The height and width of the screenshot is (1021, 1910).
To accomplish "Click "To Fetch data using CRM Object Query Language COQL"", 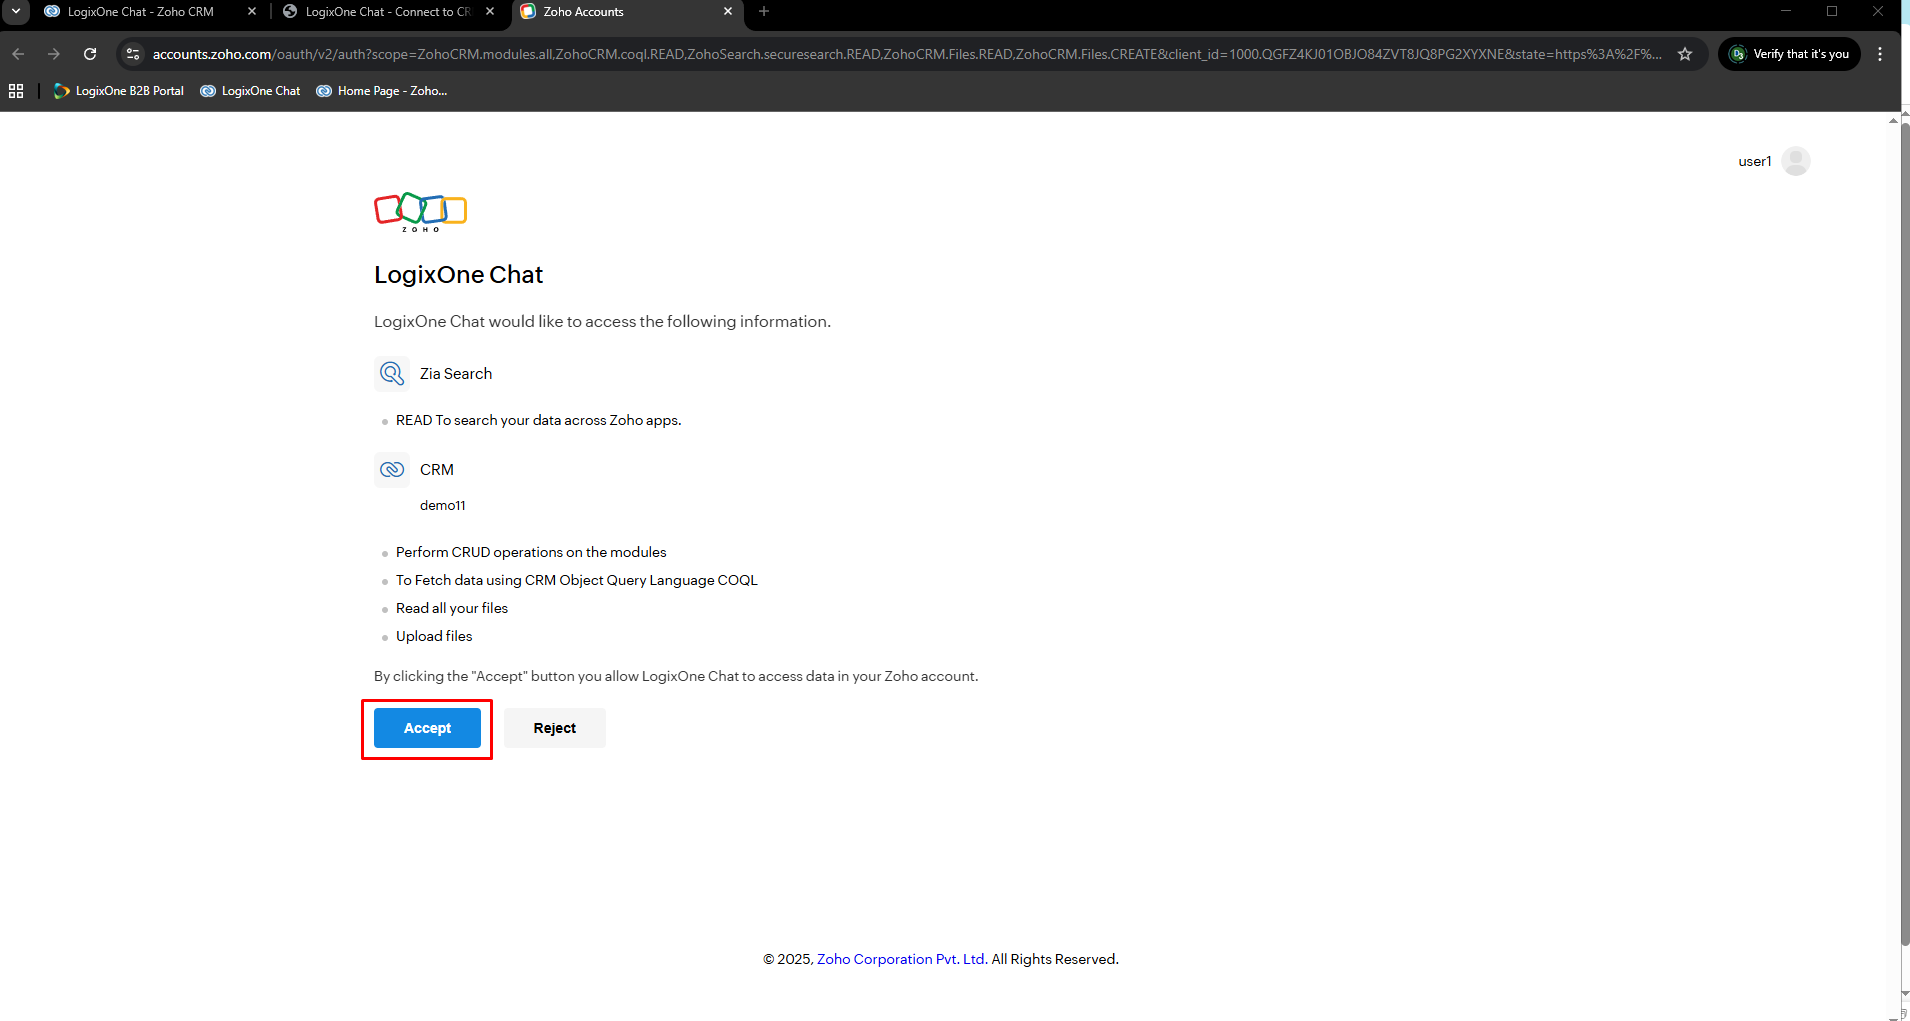I will tap(577, 580).
